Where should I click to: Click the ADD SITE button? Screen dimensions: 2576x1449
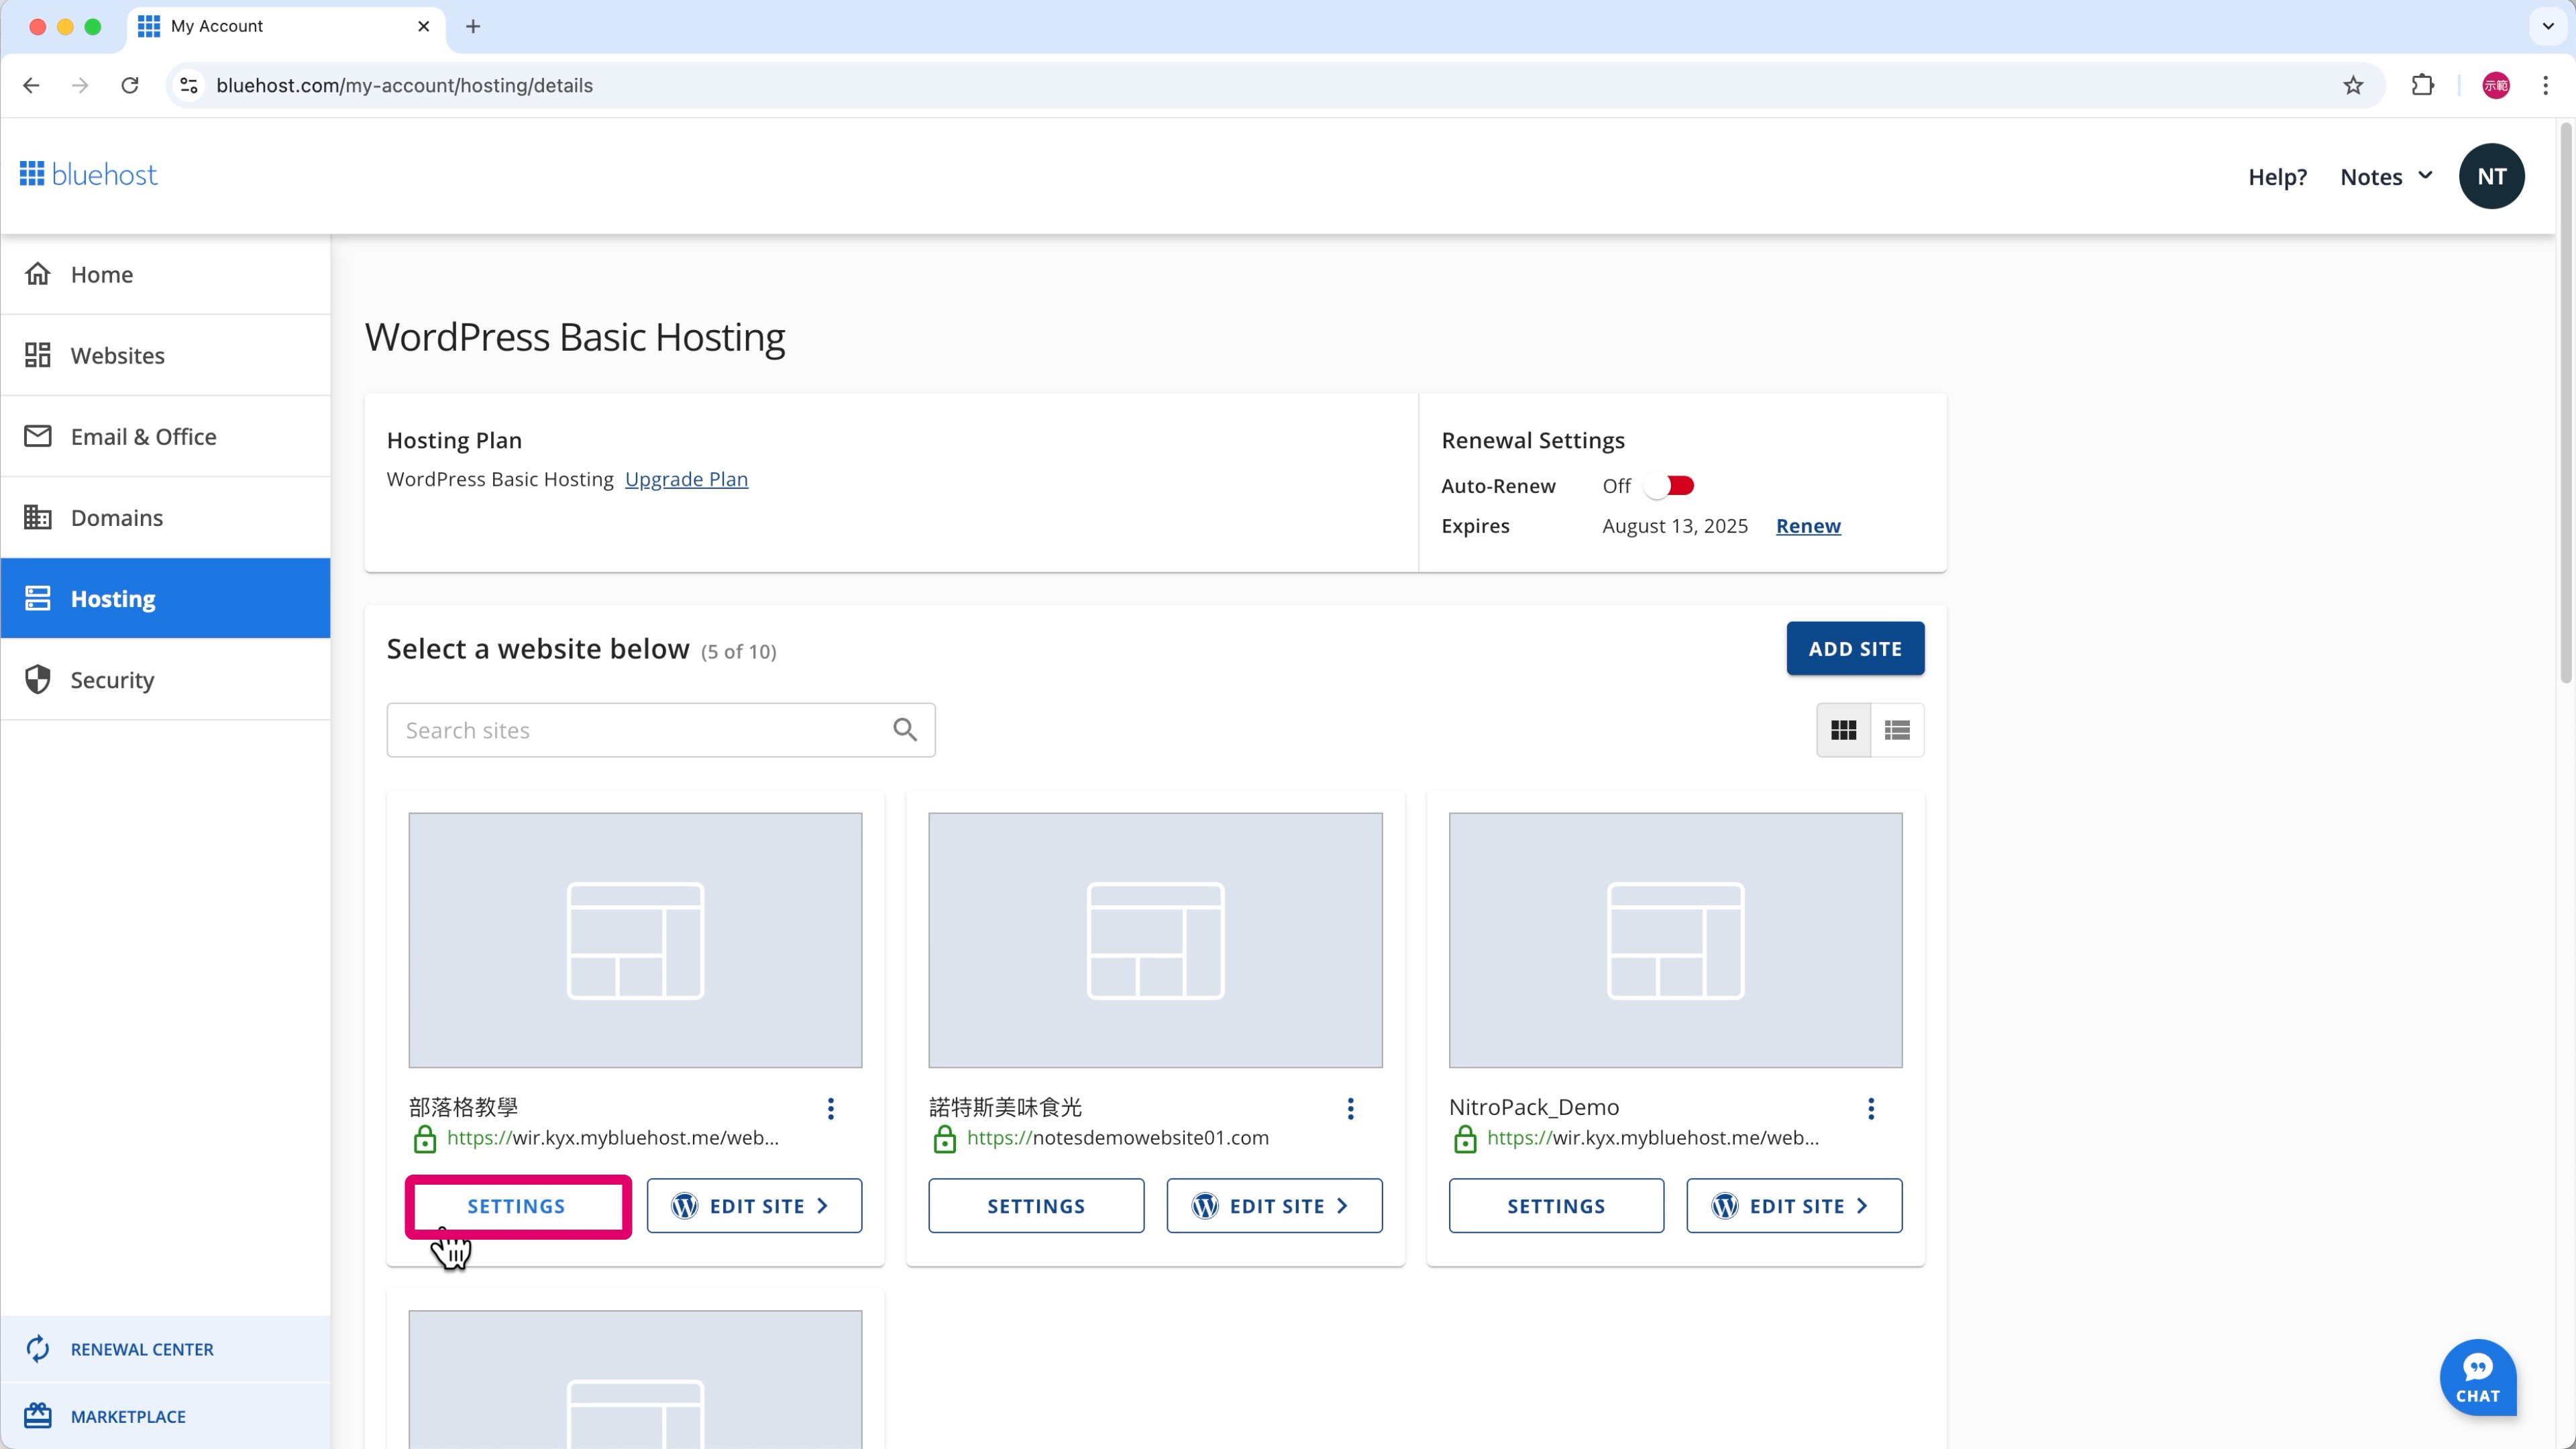pyautogui.click(x=1855, y=648)
